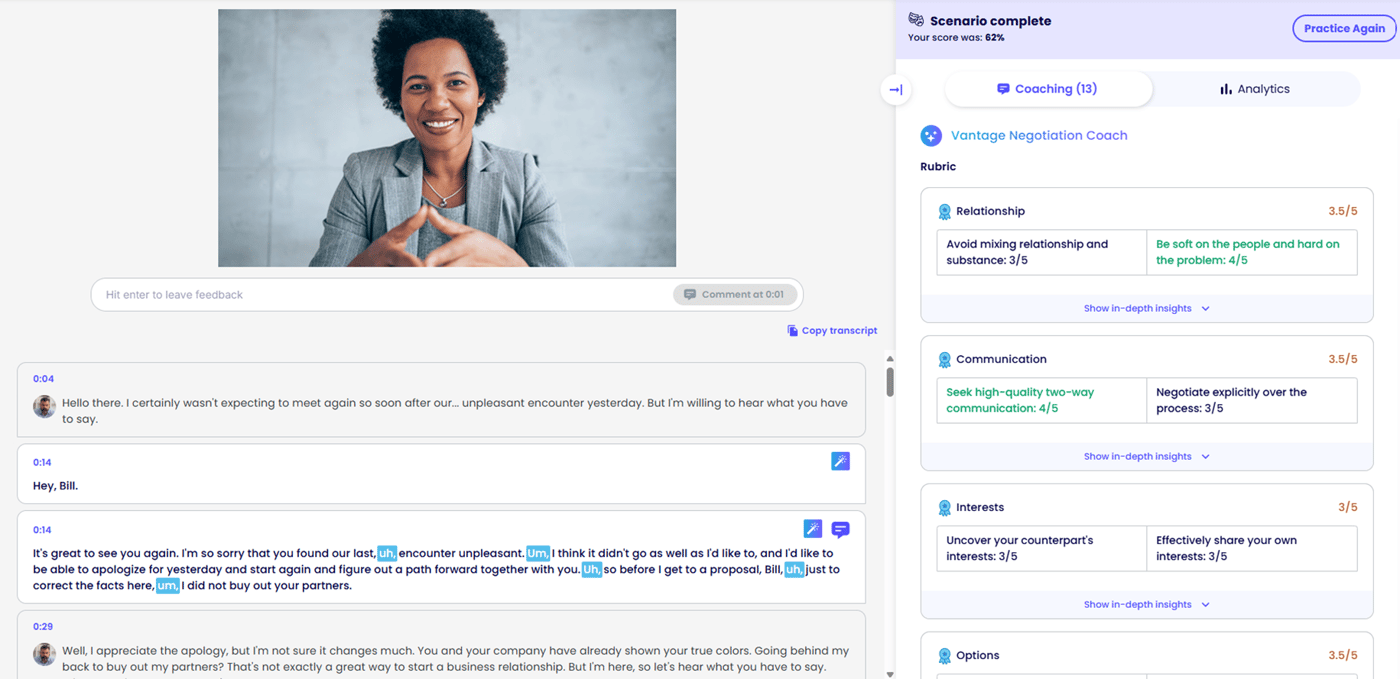Click Bill's avatar on the "Well, I appreciate the apology" message
The width and height of the screenshot is (1400, 679).
click(x=44, y=654)
